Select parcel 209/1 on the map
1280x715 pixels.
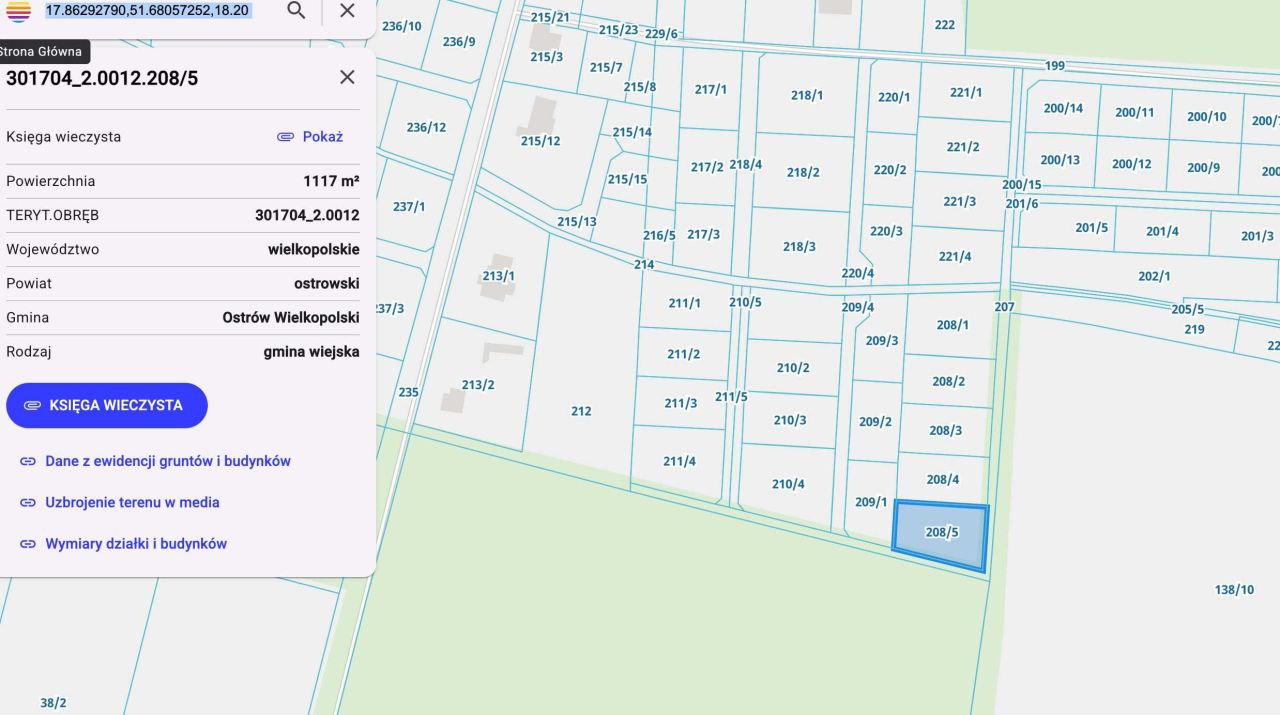(871, 502)
